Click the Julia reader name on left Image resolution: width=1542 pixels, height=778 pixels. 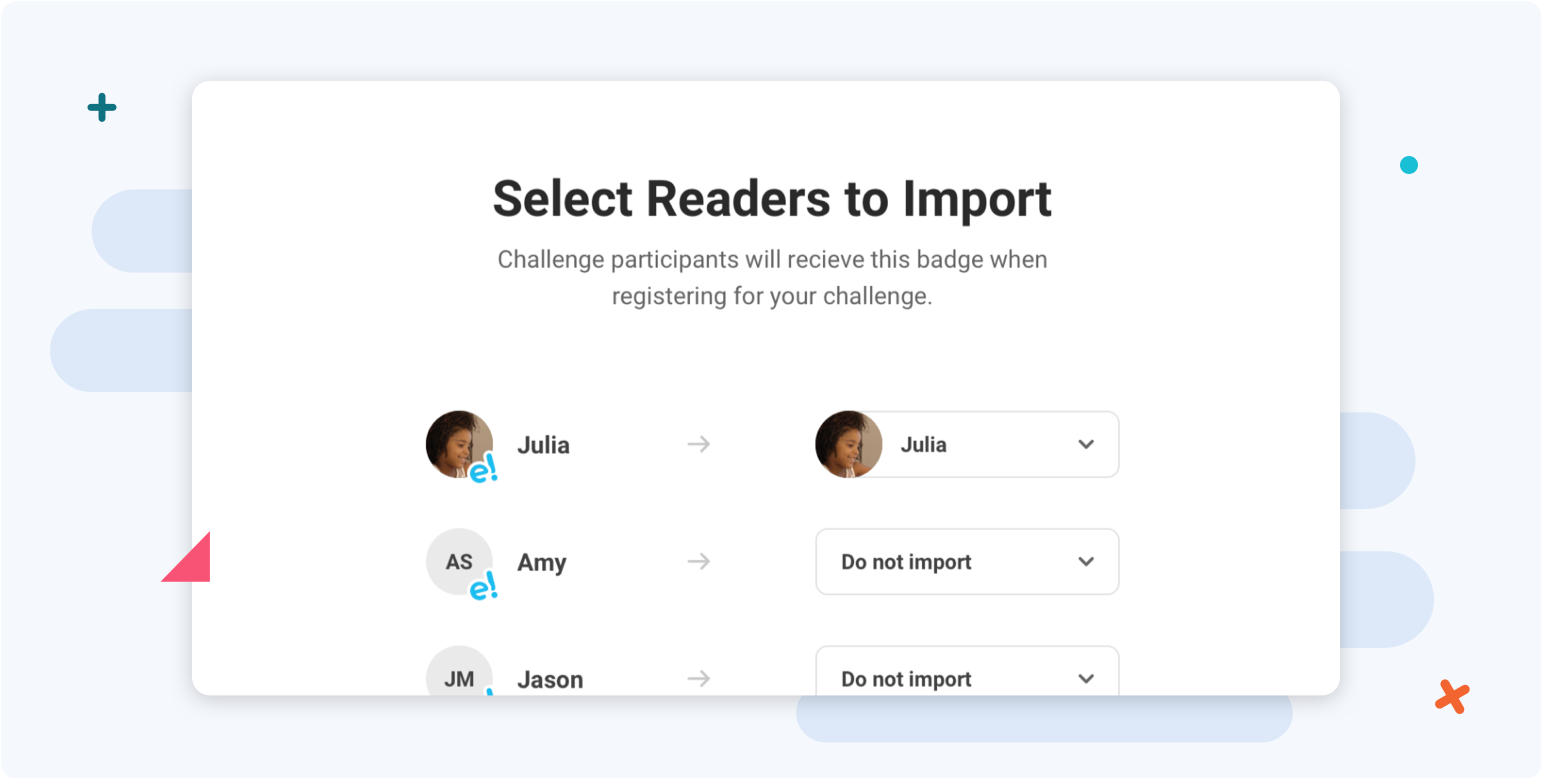point(543,445)
